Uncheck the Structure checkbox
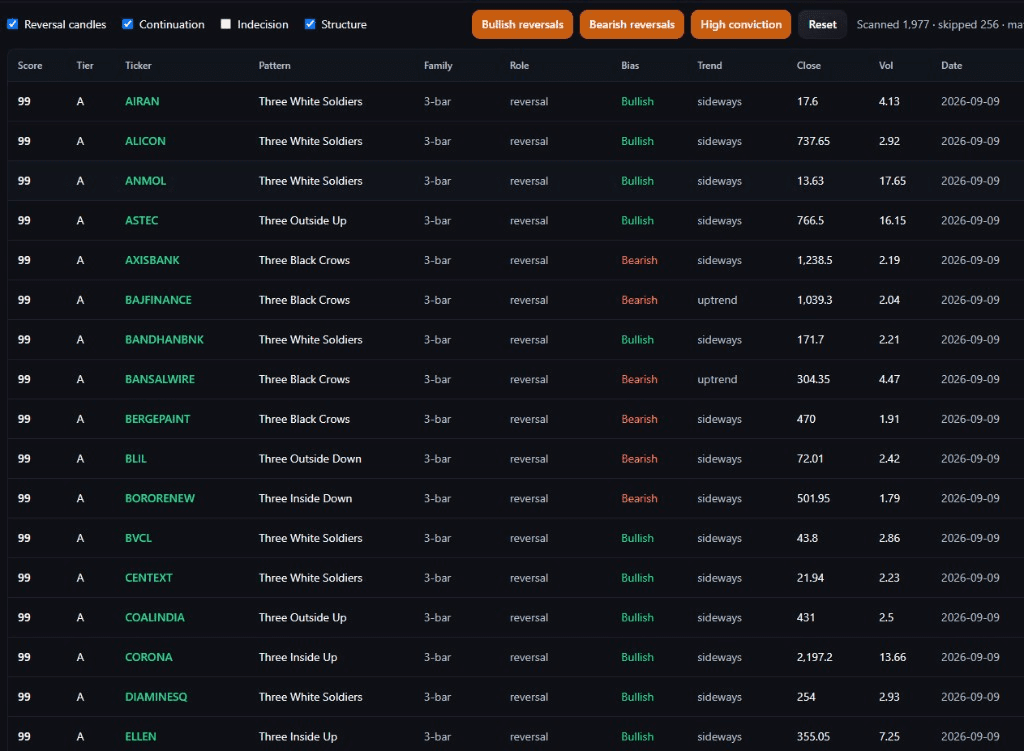1024x751 pixels. (310, 24)
